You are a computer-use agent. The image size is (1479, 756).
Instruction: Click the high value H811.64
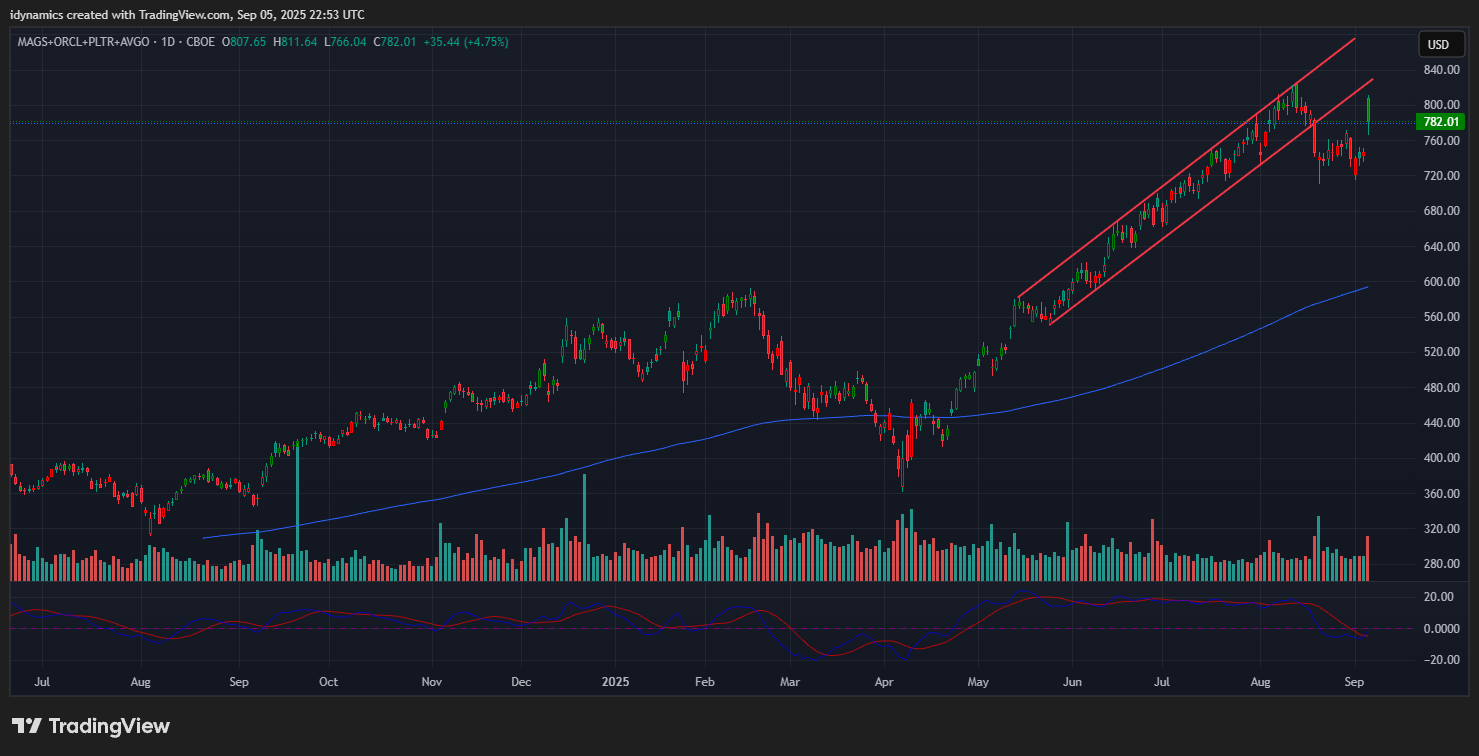pos(295,43)
